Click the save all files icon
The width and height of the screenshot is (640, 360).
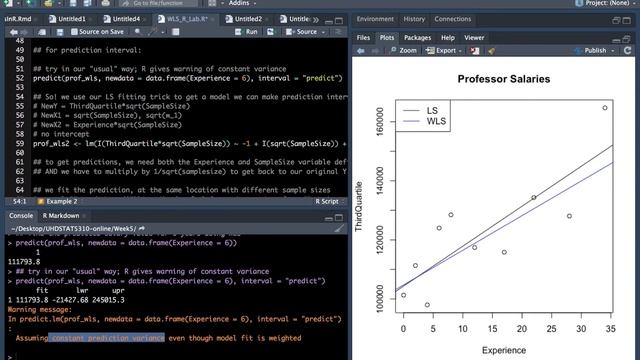(x=87, y=3)
